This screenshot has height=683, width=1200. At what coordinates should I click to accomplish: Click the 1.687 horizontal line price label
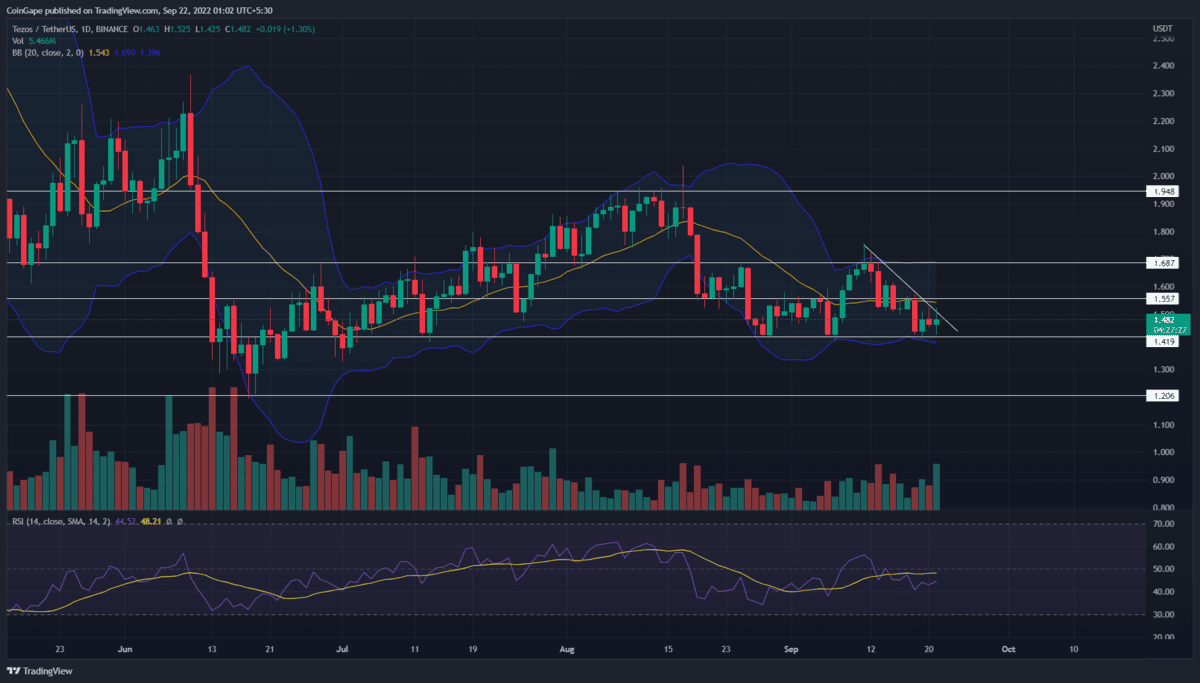tap(1161, 263)
